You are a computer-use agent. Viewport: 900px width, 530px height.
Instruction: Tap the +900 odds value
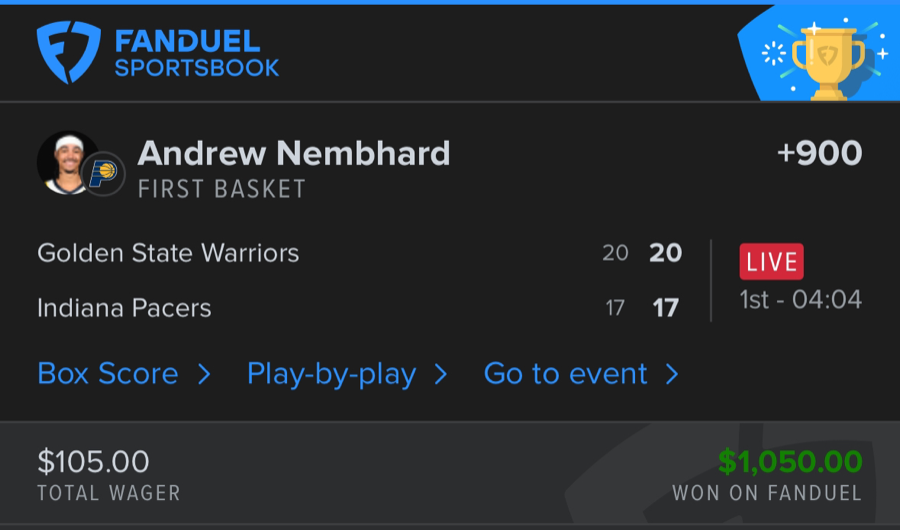coord(819,153)
